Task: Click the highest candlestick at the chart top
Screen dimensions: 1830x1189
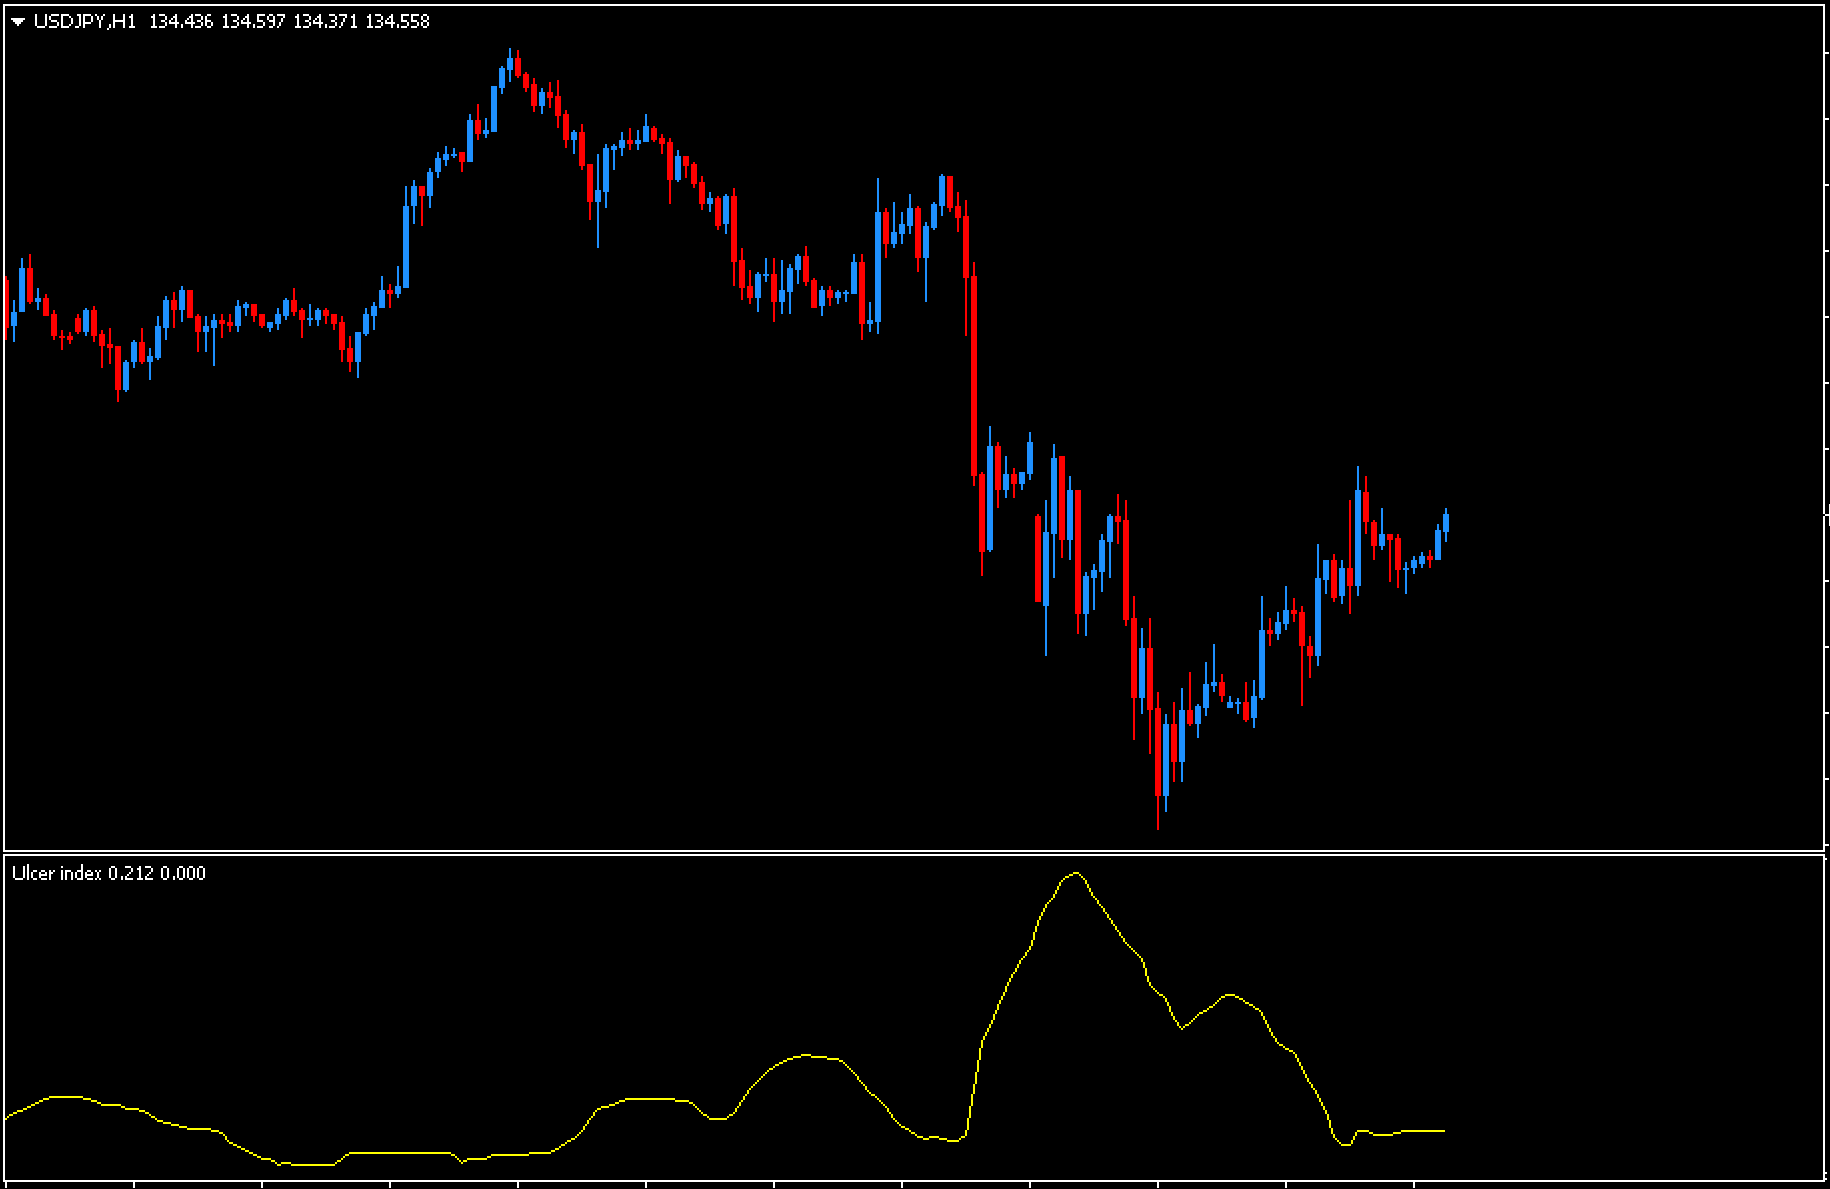Action: pyautogui.click(x=510, y=66)
